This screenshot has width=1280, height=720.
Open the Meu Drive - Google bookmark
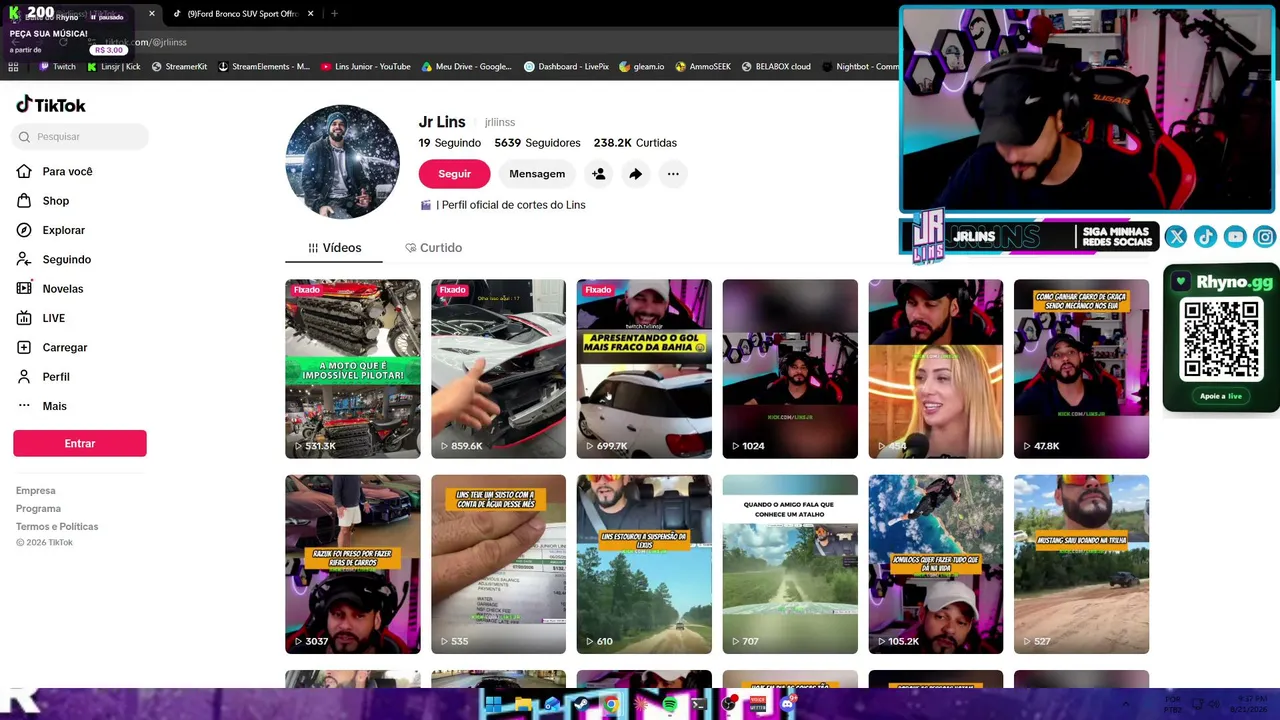click(467, 67)
